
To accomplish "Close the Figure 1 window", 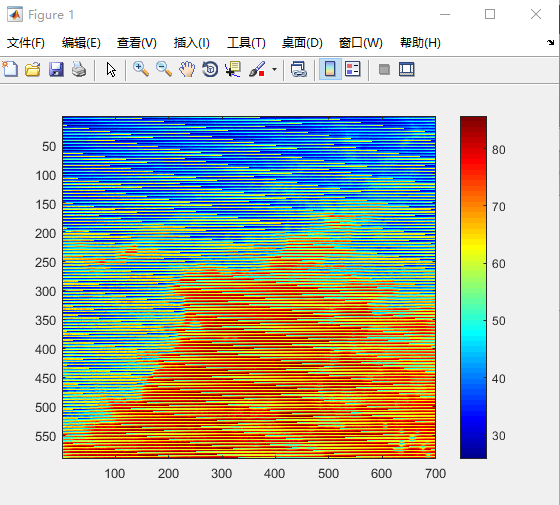I will [536, 14].
